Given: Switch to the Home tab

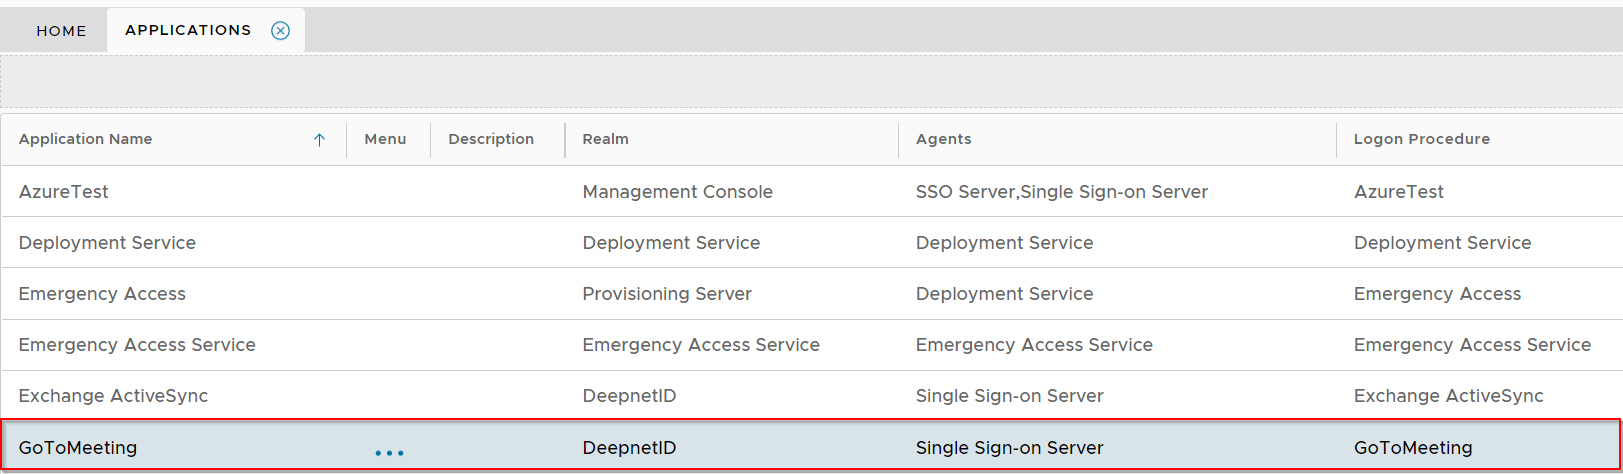Looking at the screenshot, I should click(x=61, y=31).
